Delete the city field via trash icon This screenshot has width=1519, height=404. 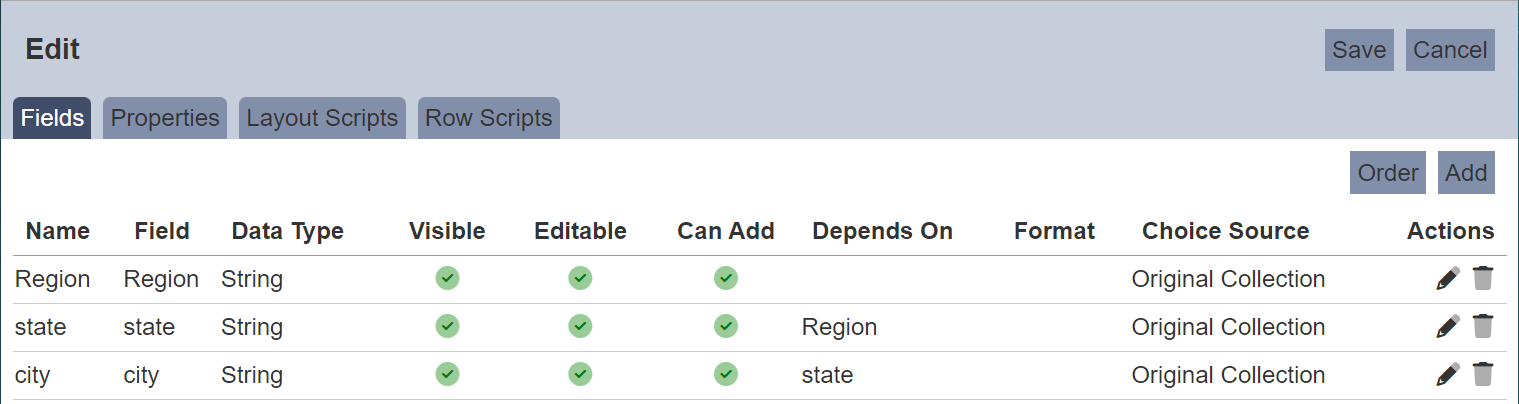pos(1483,375)
